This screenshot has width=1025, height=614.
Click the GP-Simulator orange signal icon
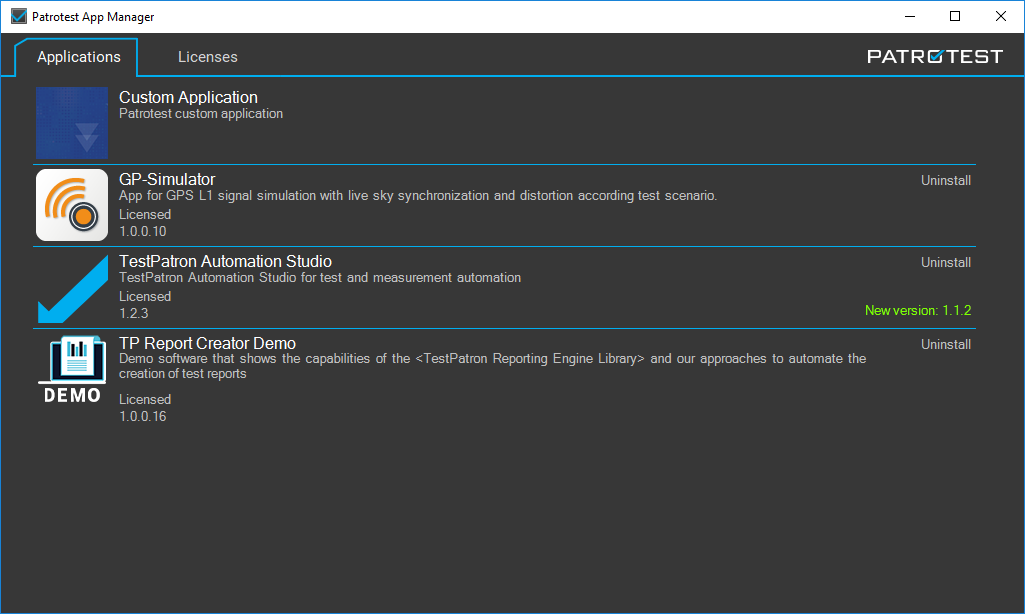click(x=72, y=205)
